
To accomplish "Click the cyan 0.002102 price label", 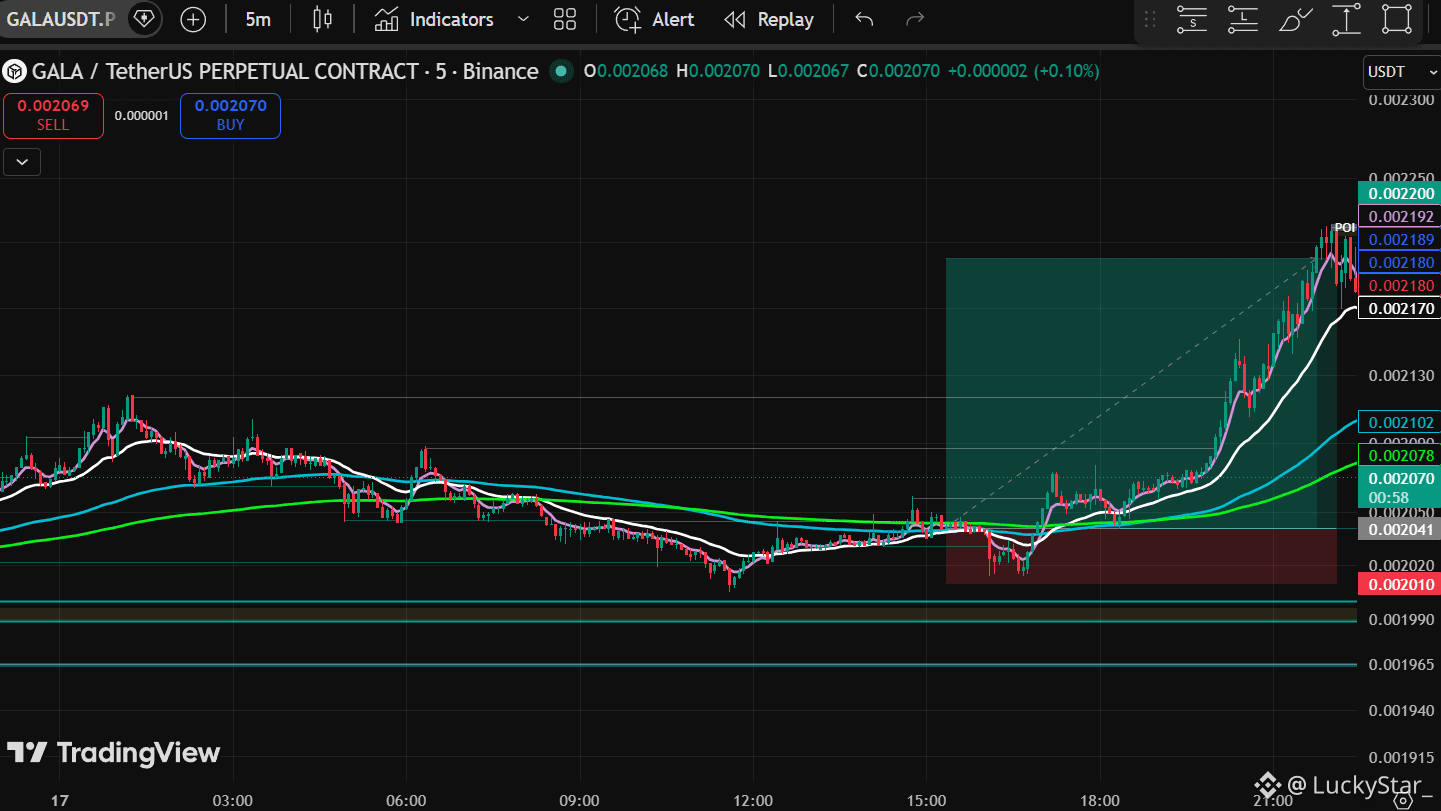I will [x=1399, y=422].
